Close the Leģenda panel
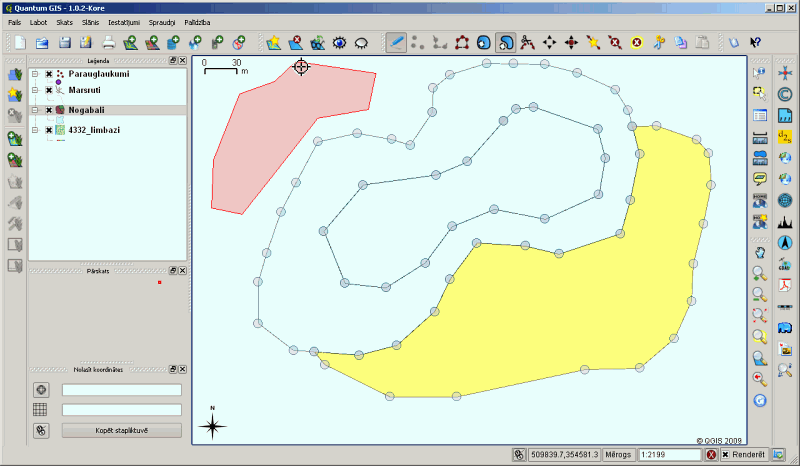Screen dimensions: 800x466 pos(182,61)
